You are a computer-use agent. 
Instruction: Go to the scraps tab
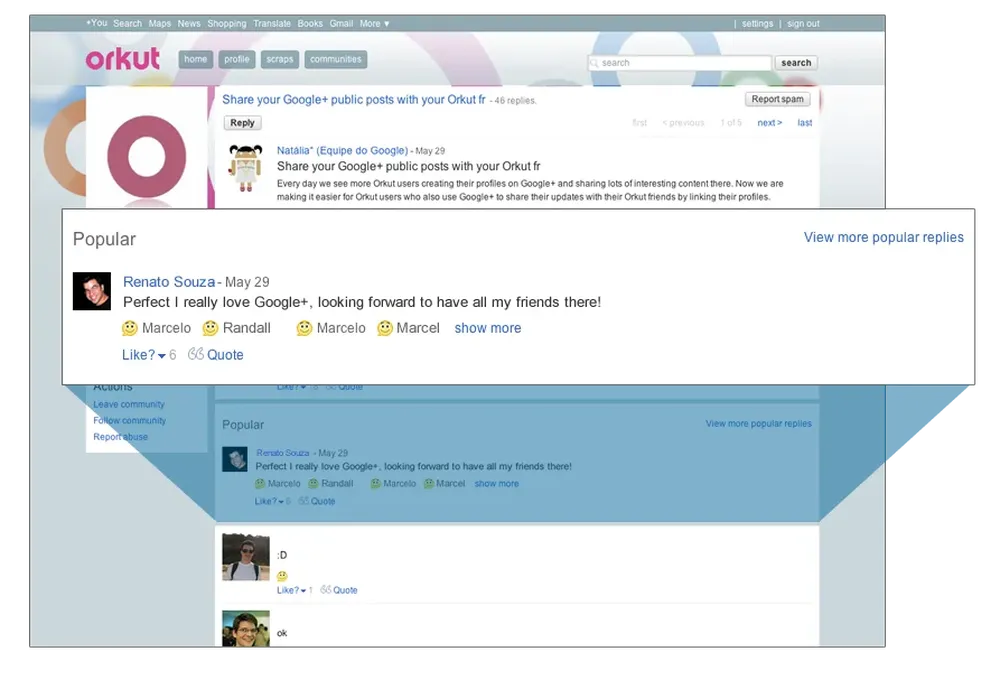pos(280,59)
